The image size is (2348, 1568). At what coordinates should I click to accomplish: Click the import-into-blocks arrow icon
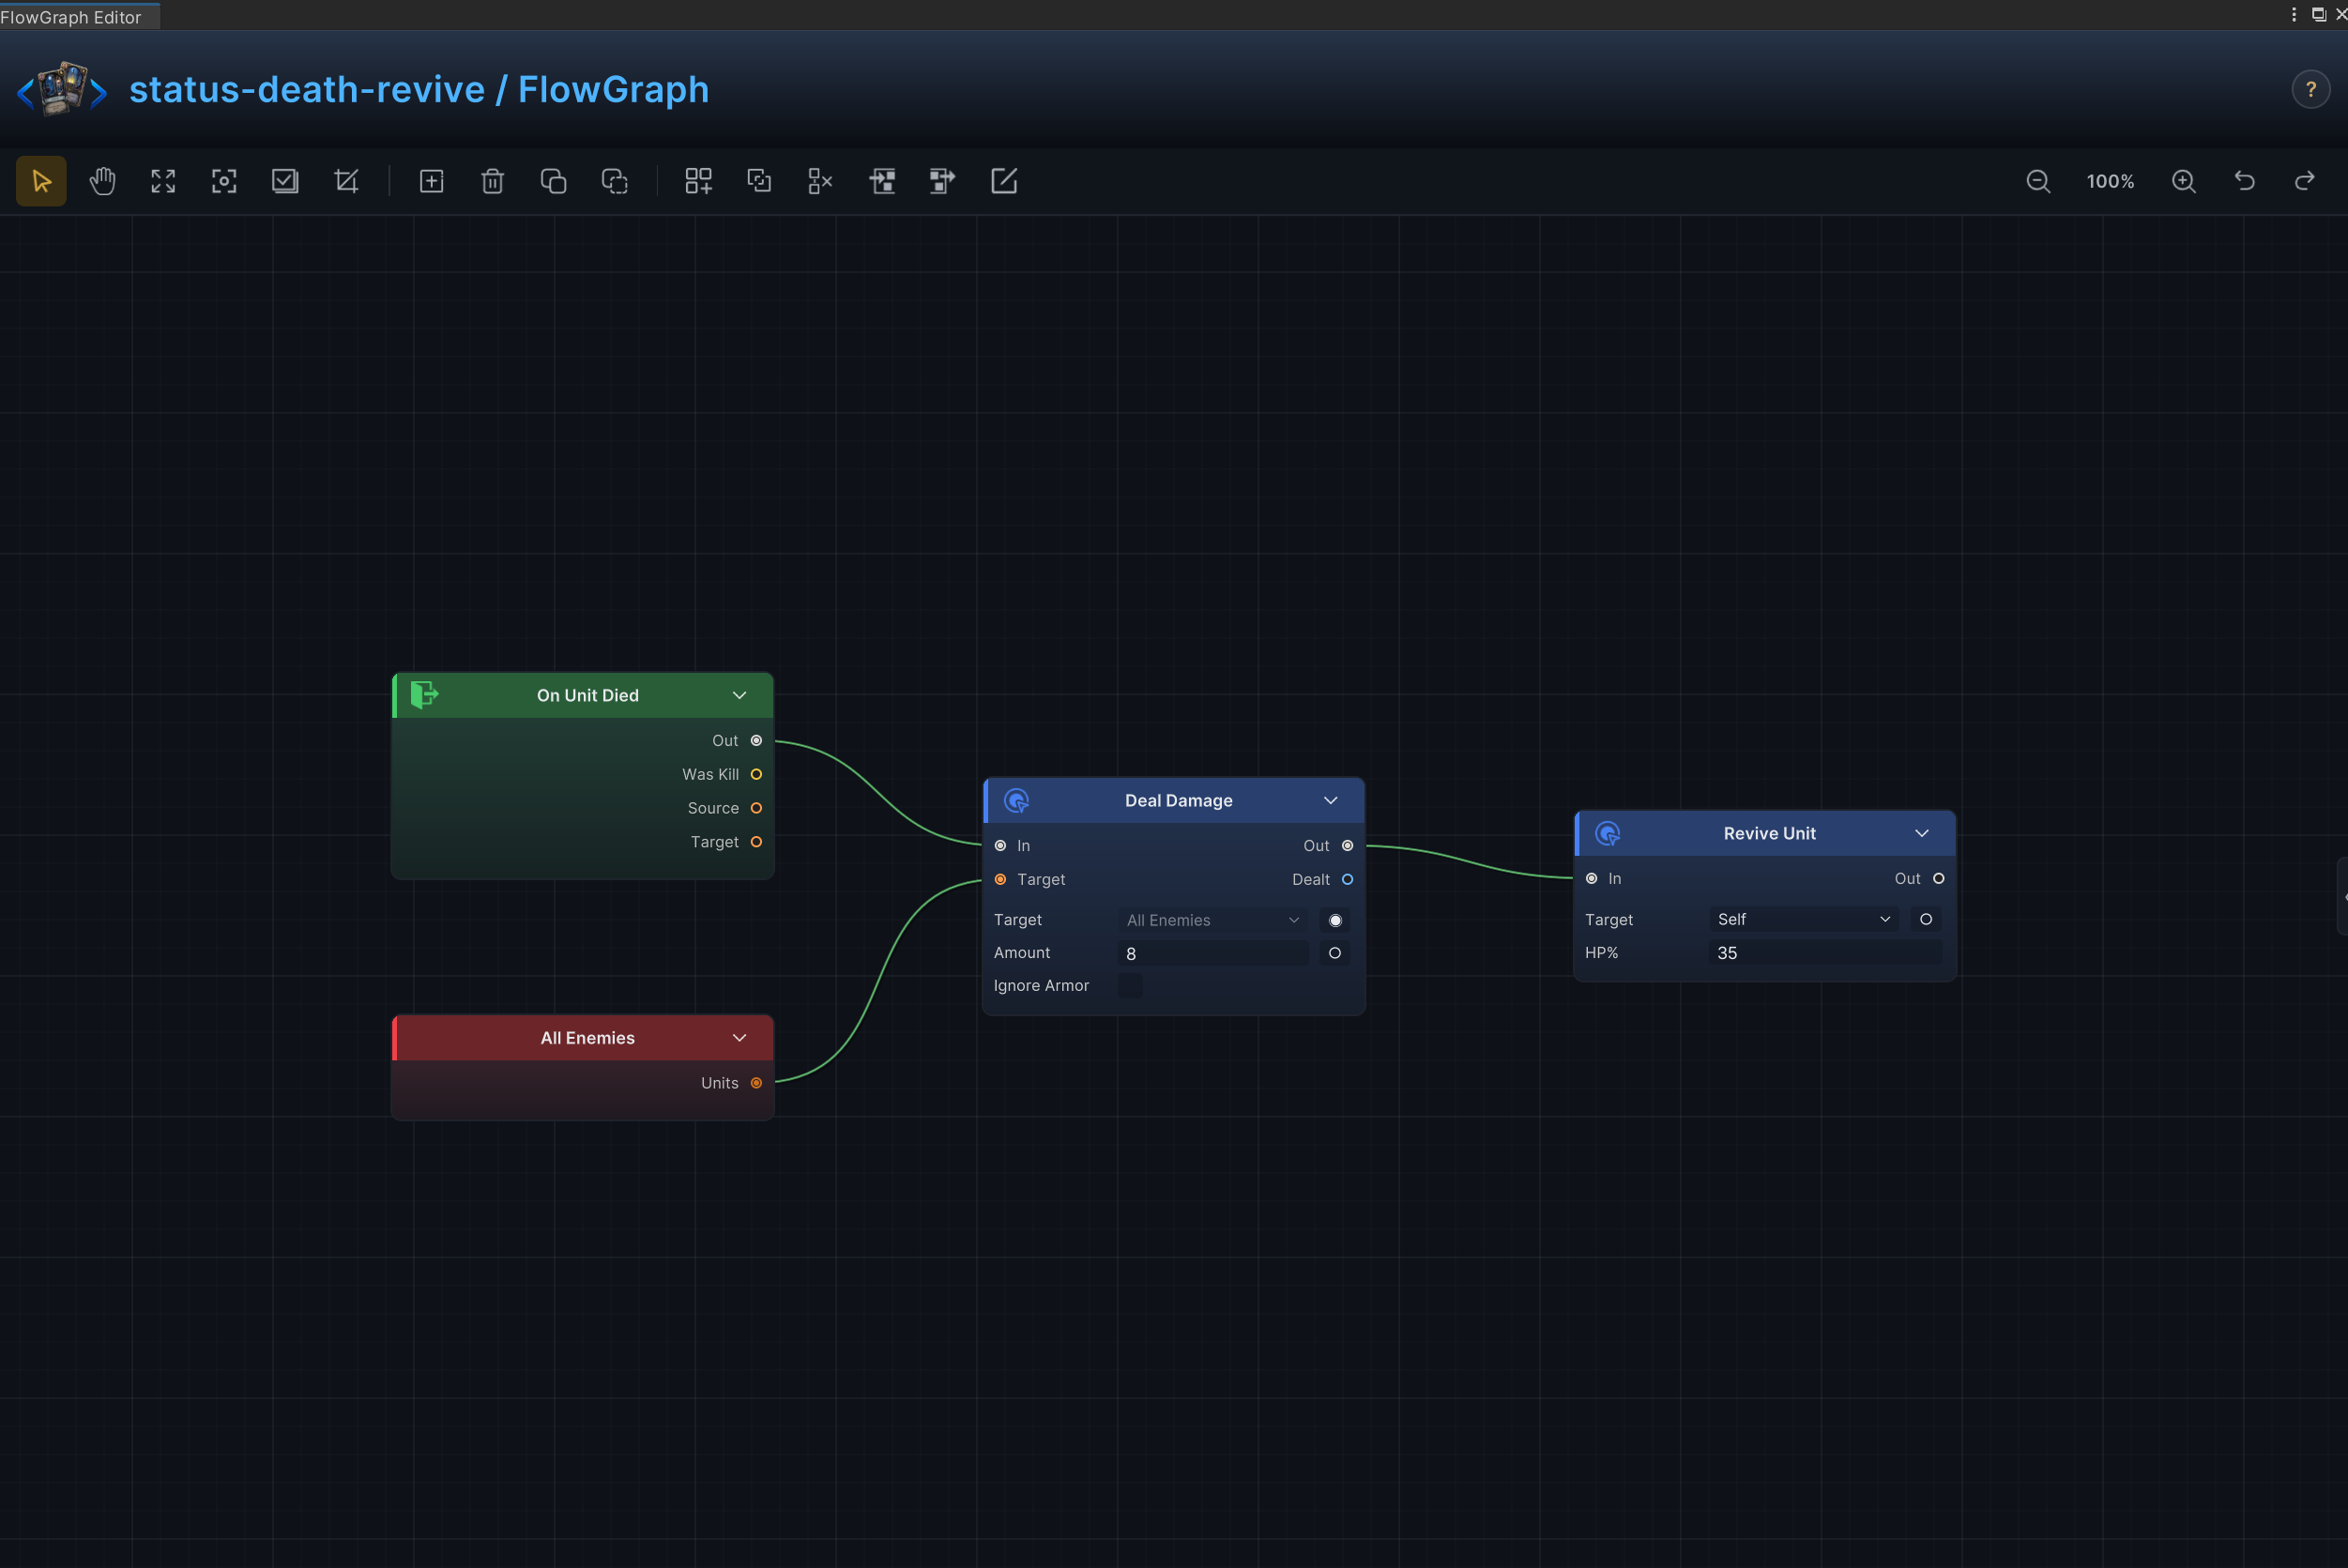[881, 181]
